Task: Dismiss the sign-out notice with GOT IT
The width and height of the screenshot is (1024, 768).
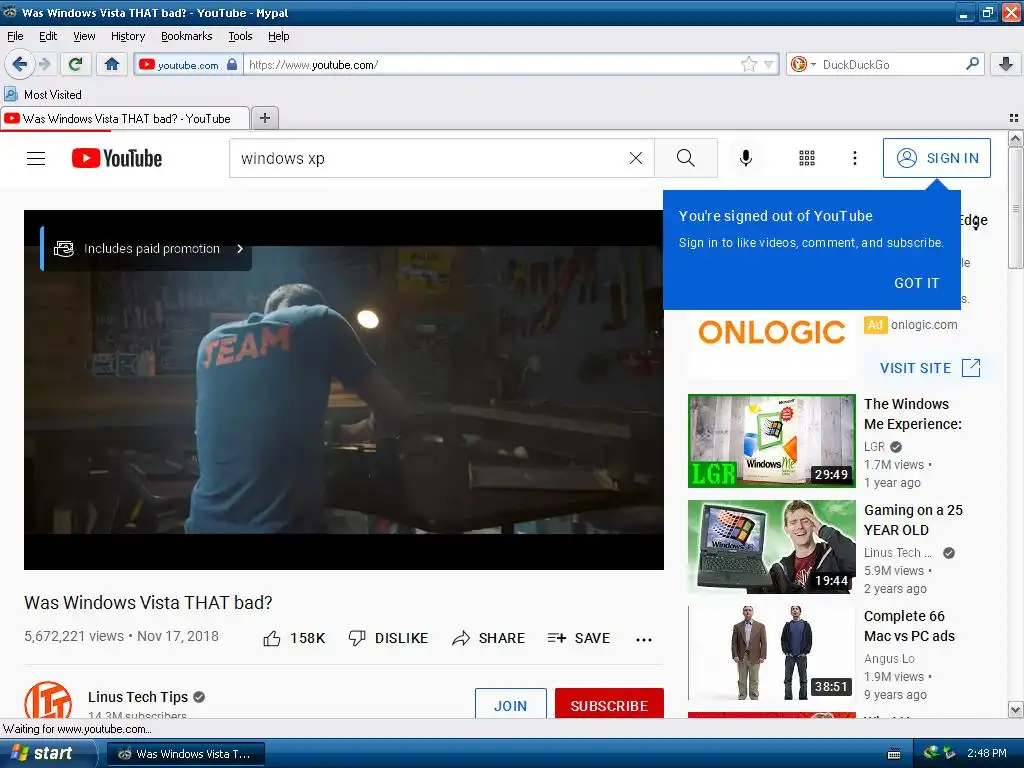Action: click(x=916, y=283)
